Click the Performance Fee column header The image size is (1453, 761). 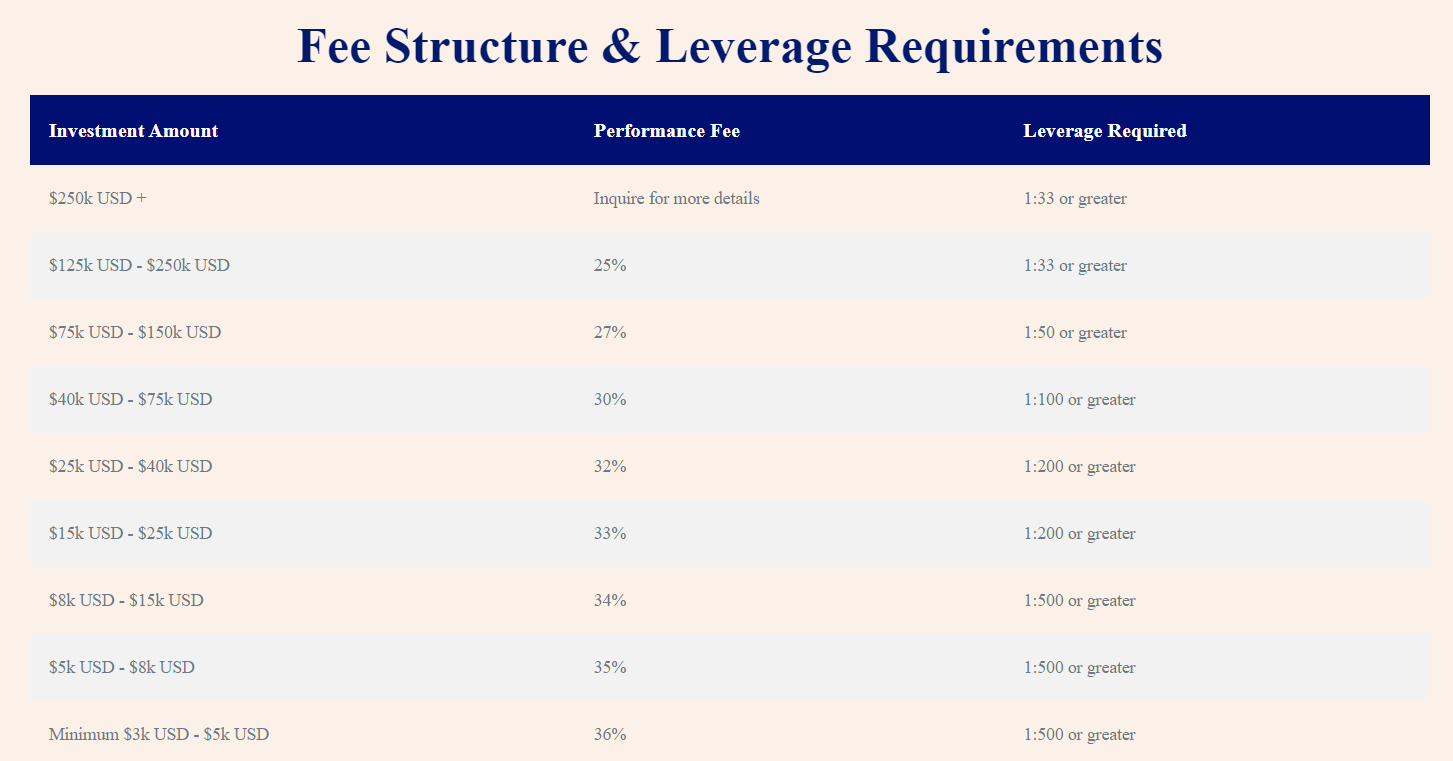[666, 131]
